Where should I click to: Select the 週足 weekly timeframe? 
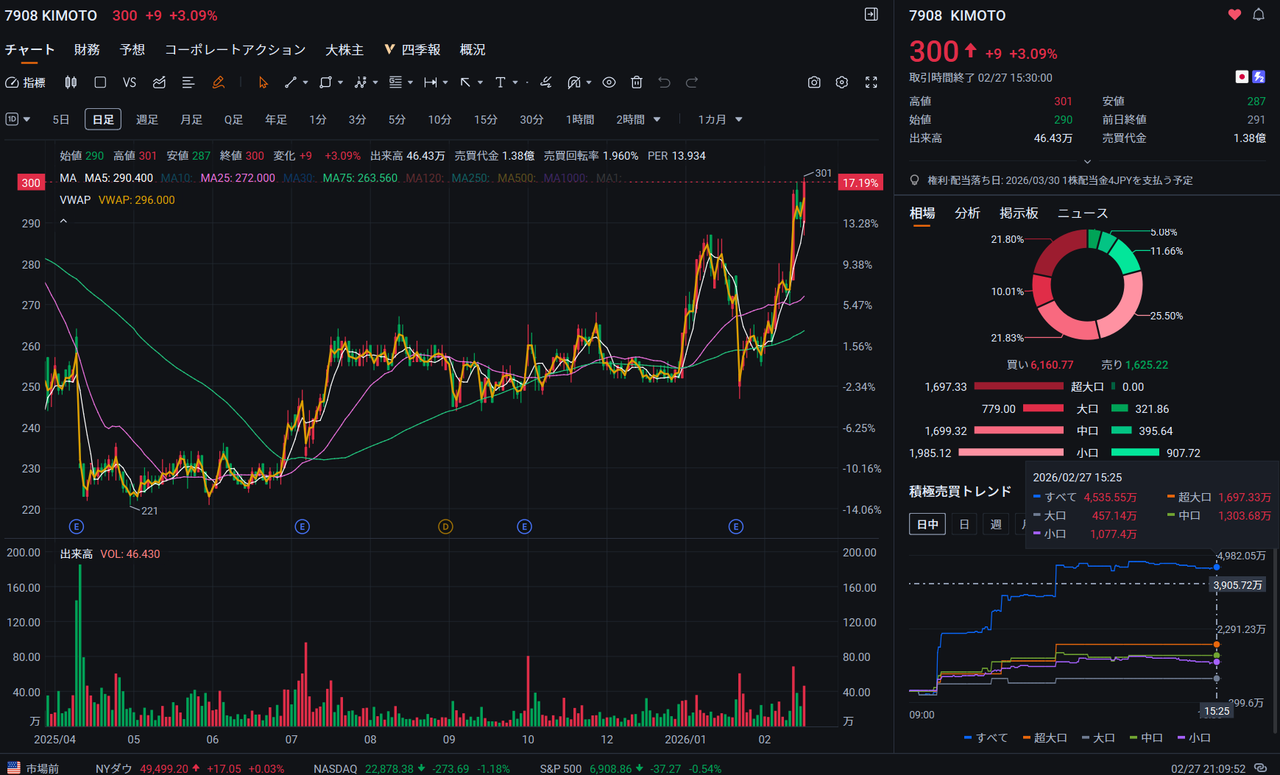147,119
